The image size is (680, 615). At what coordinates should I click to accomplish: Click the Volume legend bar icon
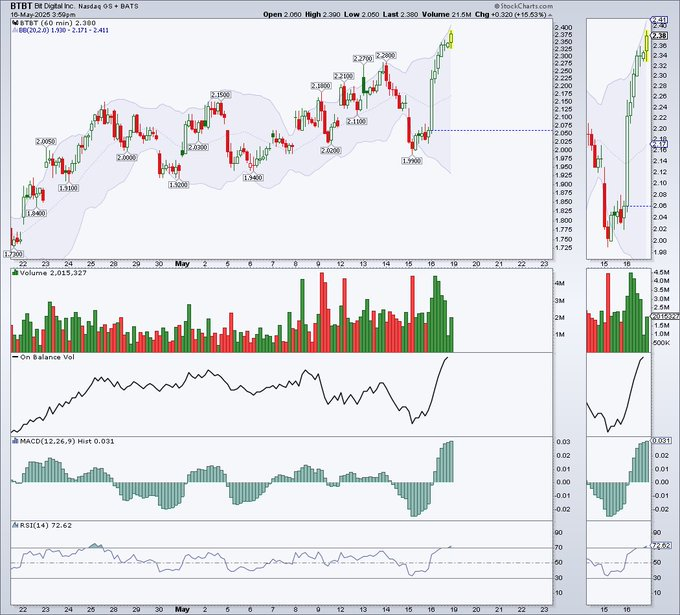(x=15, y=273)
